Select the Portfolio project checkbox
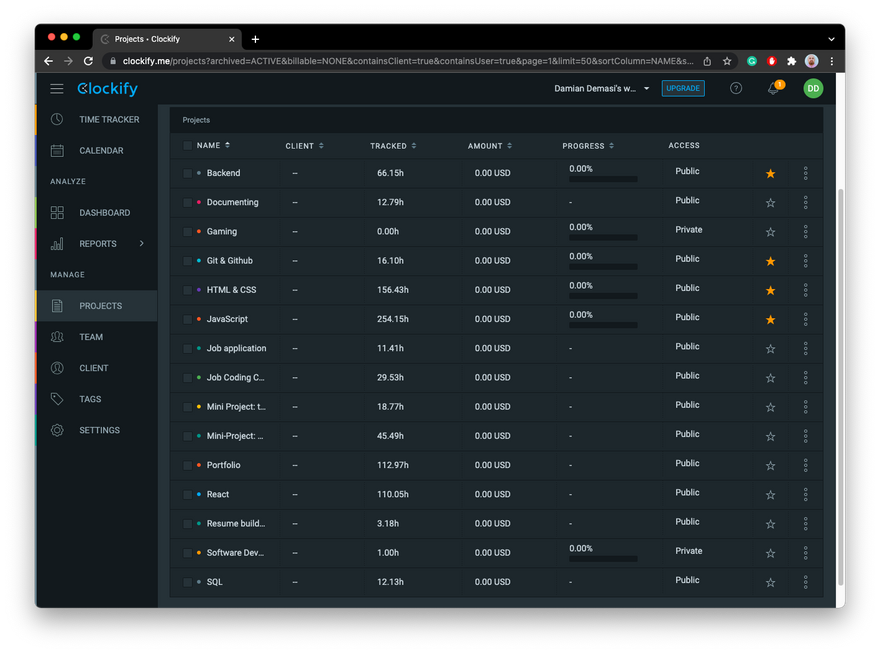The height and width of the screenshot is (654, 880). [x=187, y=465]
